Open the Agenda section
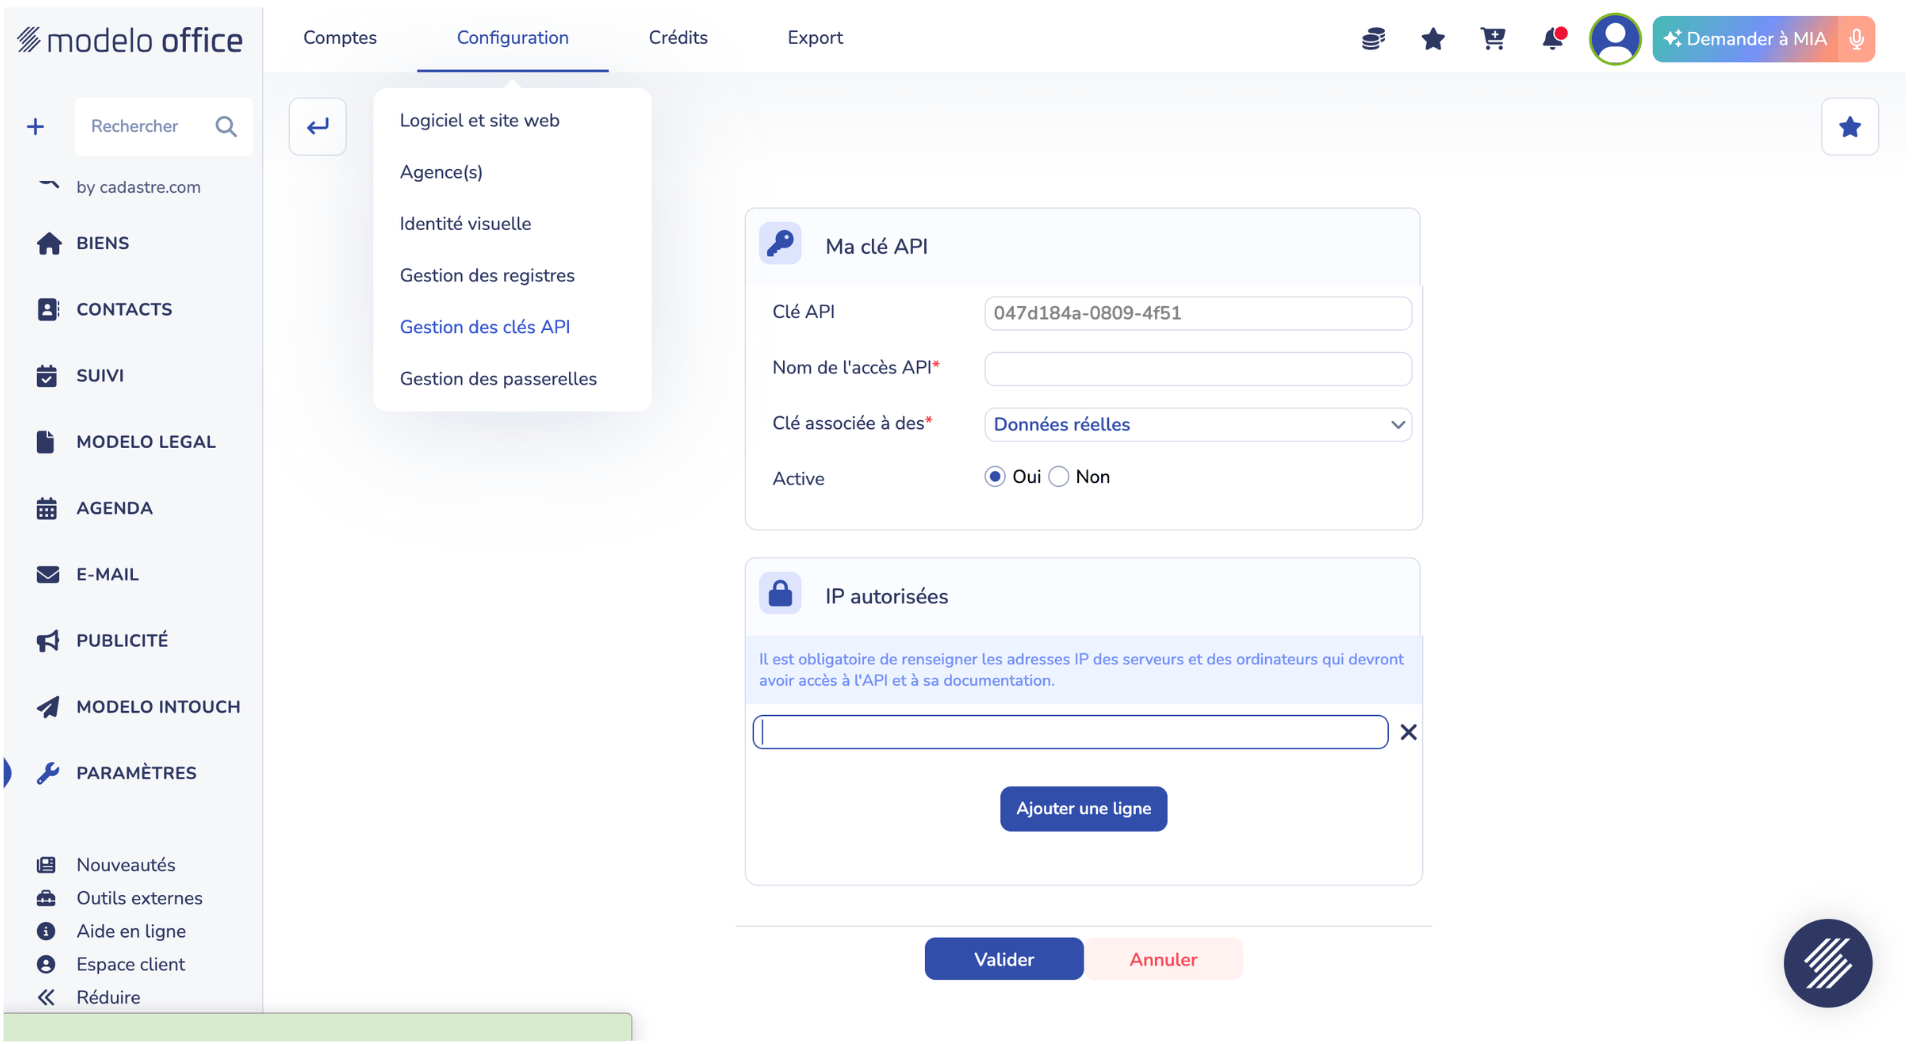 (95, 508)
